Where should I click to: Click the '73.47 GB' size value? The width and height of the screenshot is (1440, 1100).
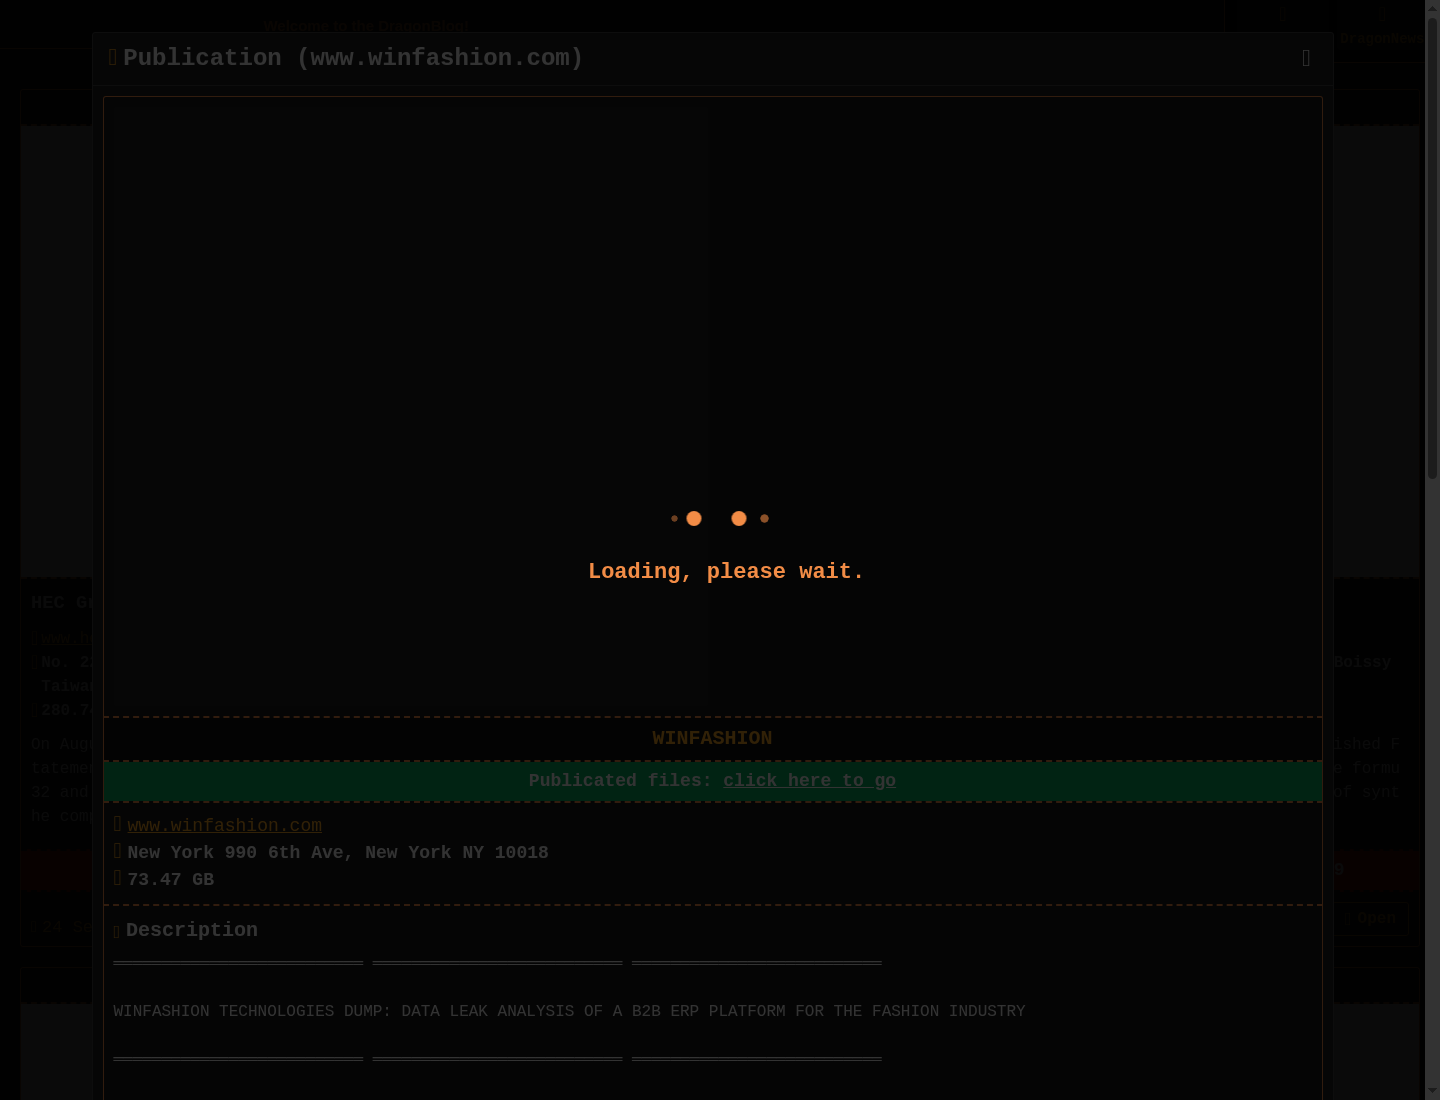[170, 880]
